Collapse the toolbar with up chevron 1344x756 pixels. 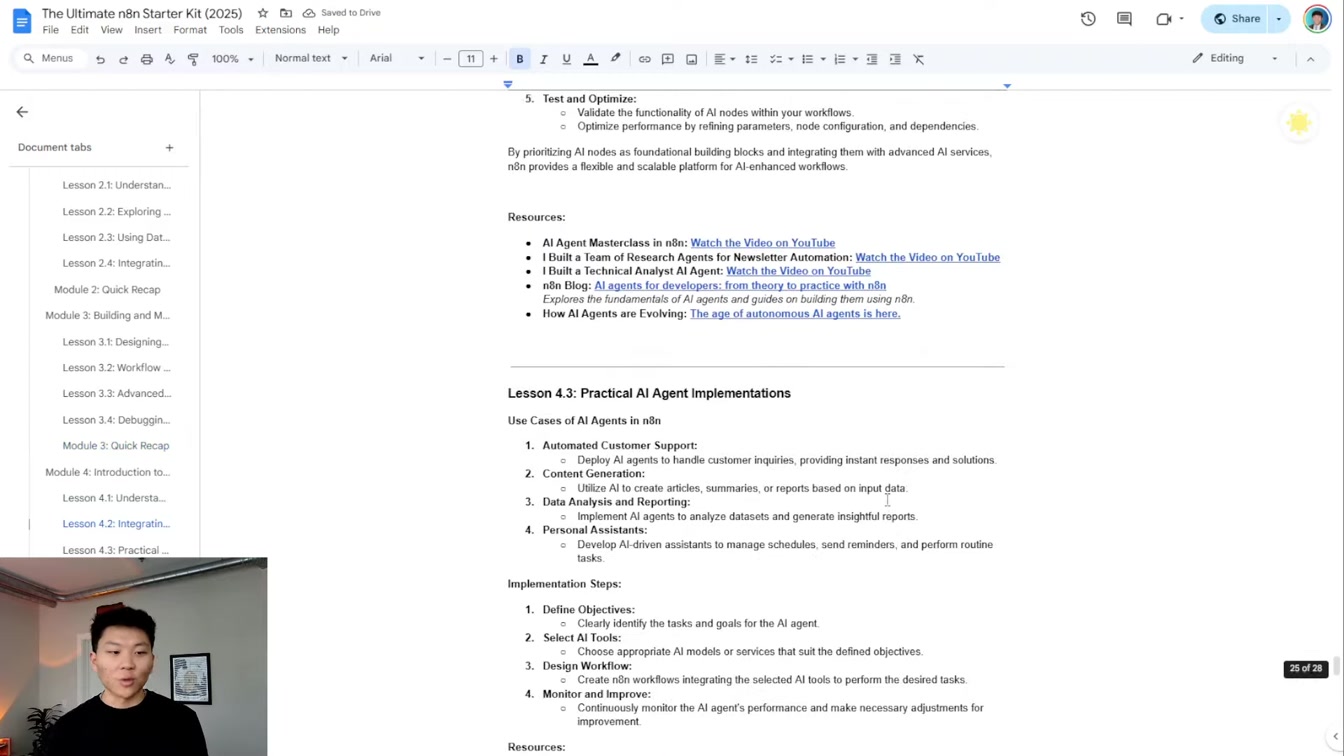(1310, 59)
